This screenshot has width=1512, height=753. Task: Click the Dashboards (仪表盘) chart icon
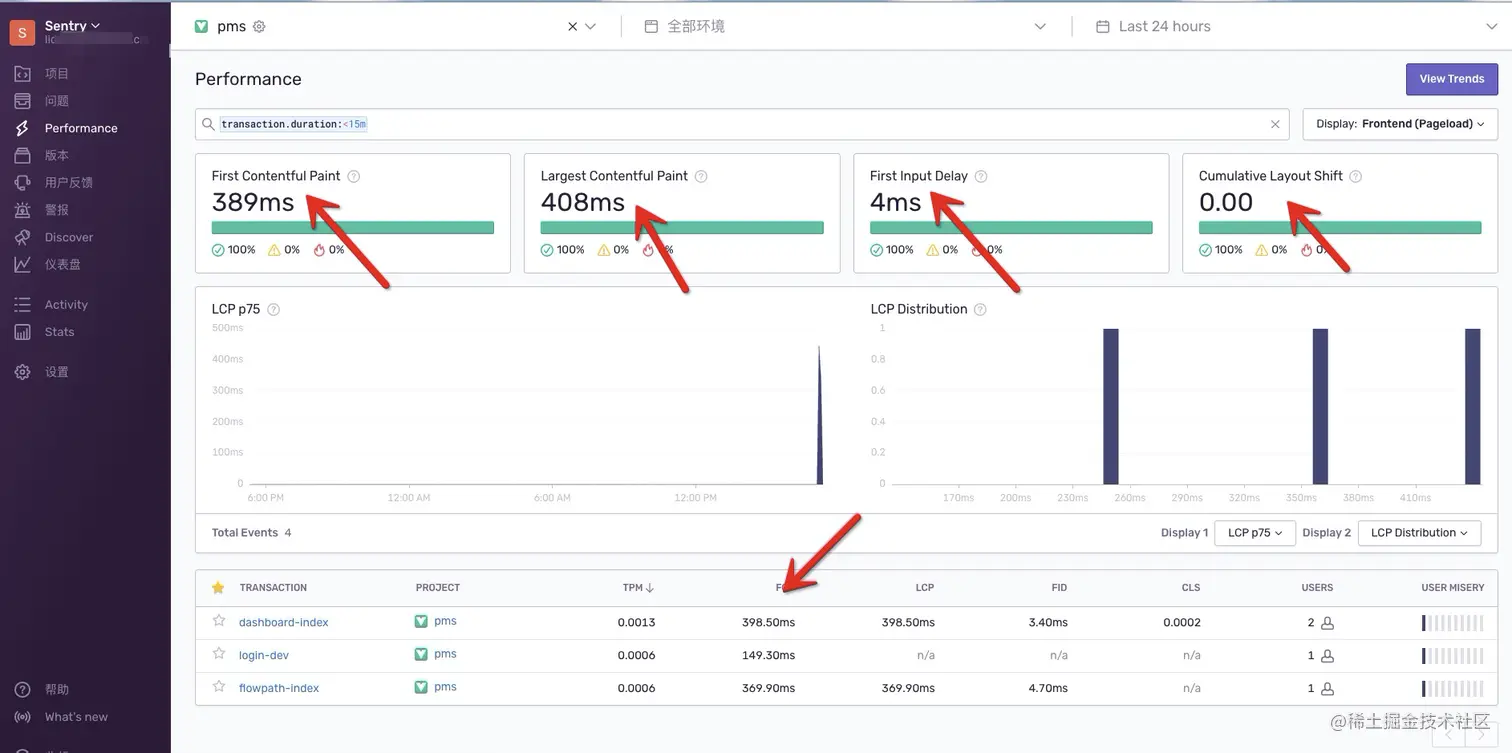click(22, 264)
